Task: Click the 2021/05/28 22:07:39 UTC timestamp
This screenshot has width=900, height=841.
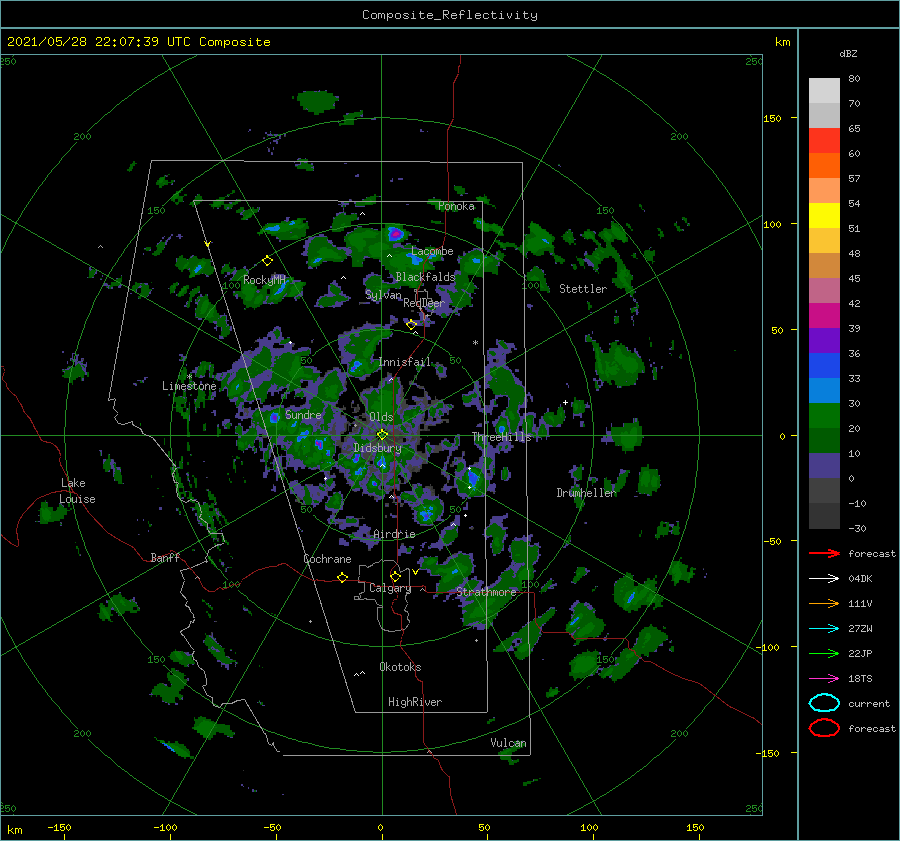Action: pyautogui.click(x=138, y=42)
